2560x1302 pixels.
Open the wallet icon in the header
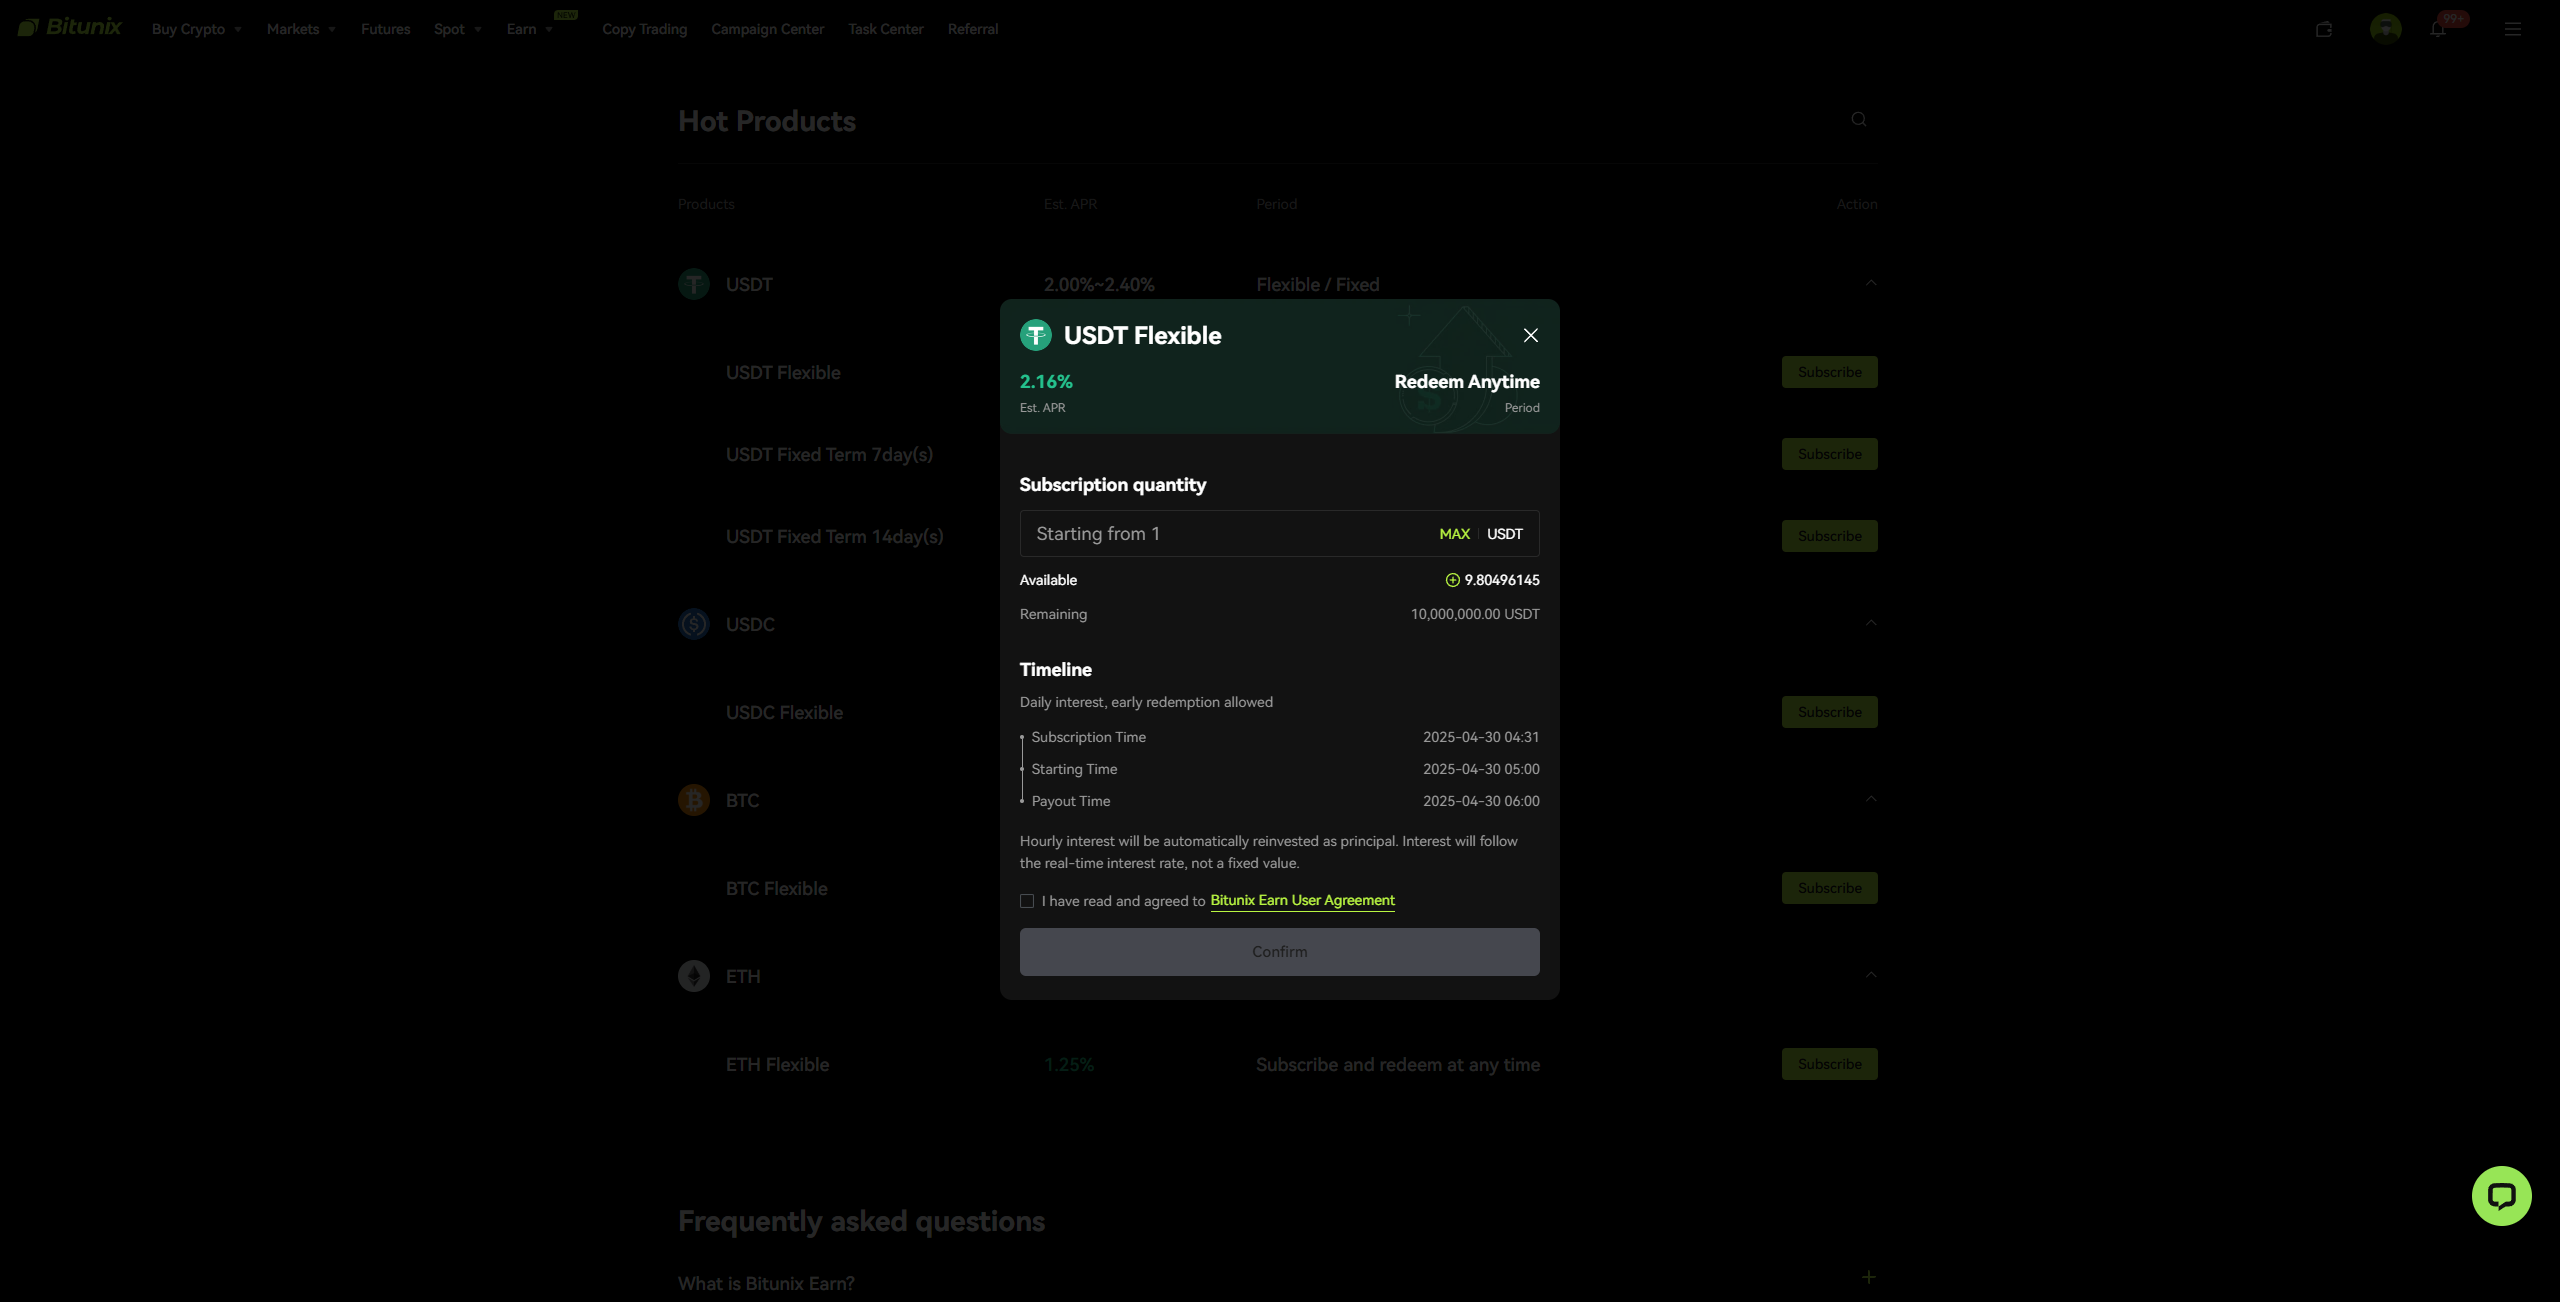click(x=2324, y=29)
